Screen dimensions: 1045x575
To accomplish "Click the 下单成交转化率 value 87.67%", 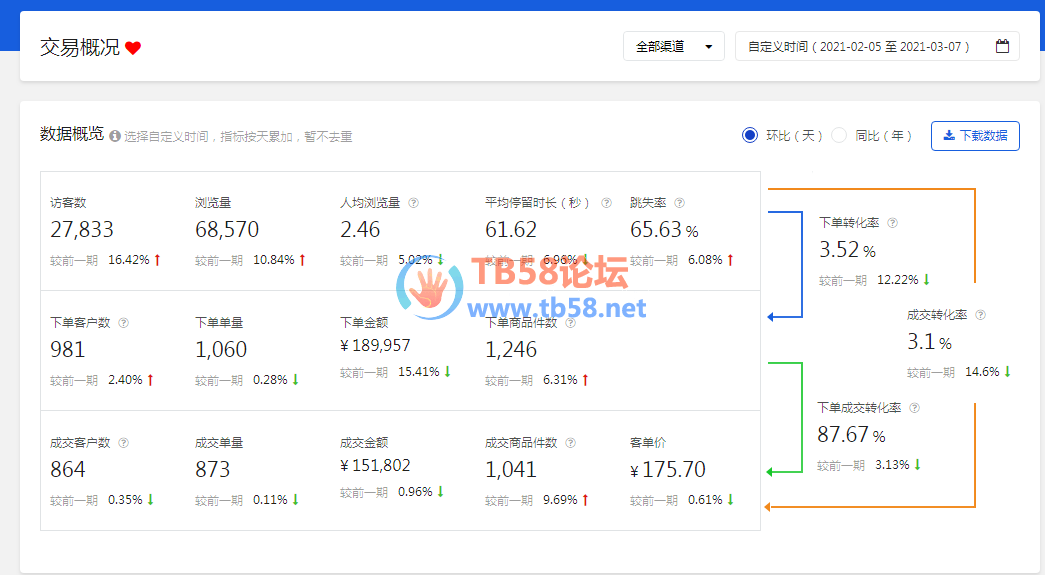I will (851, 435).
